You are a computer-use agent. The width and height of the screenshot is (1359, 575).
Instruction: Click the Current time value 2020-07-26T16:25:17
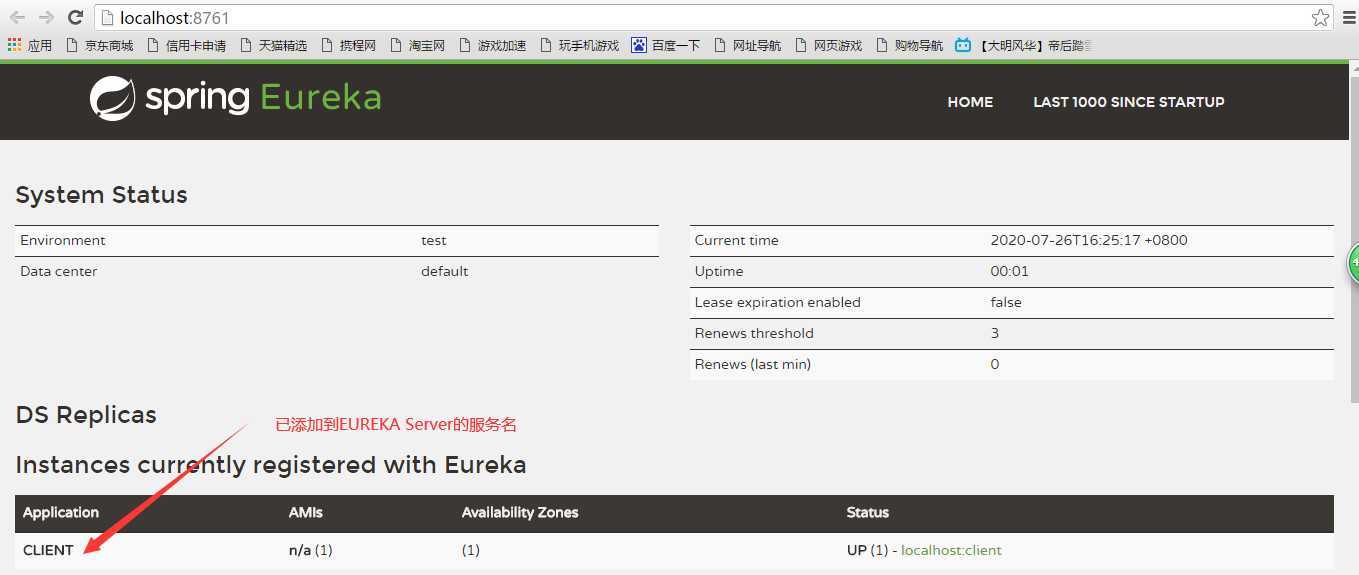tap(1089, 240)
